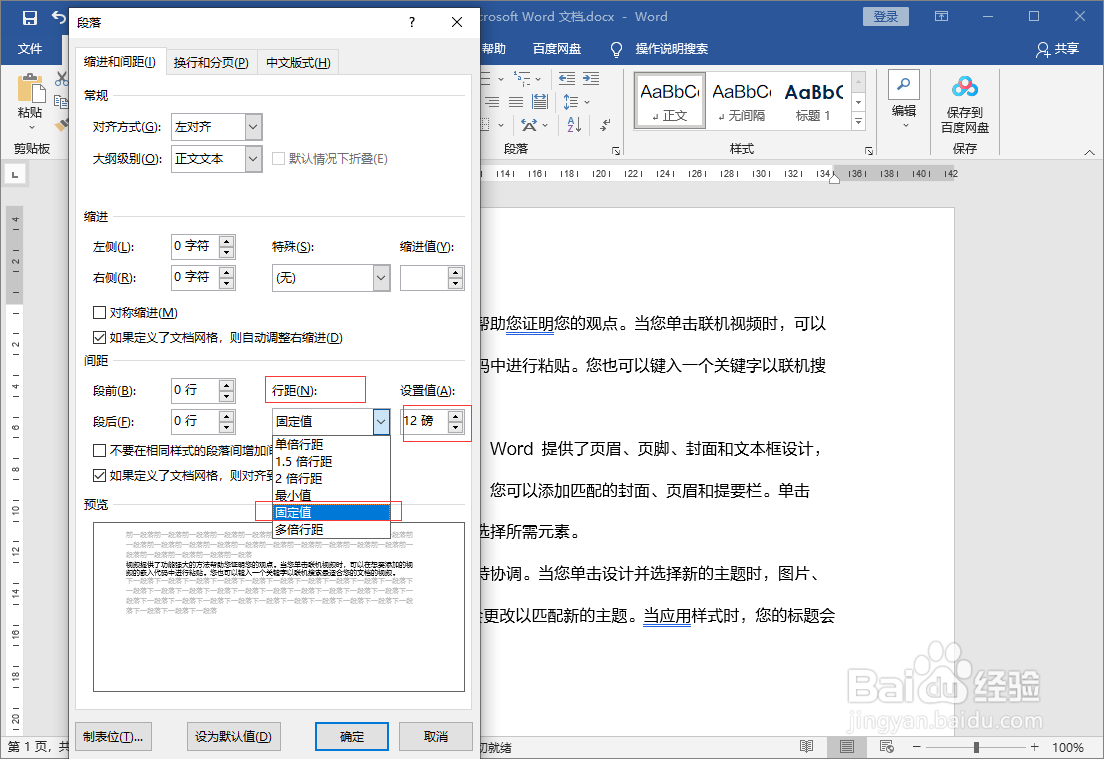The width and height of the screenshot is (1104, 759).
Task: Click the Undo arrow in quick access toolbar
Action: [59, 17]
